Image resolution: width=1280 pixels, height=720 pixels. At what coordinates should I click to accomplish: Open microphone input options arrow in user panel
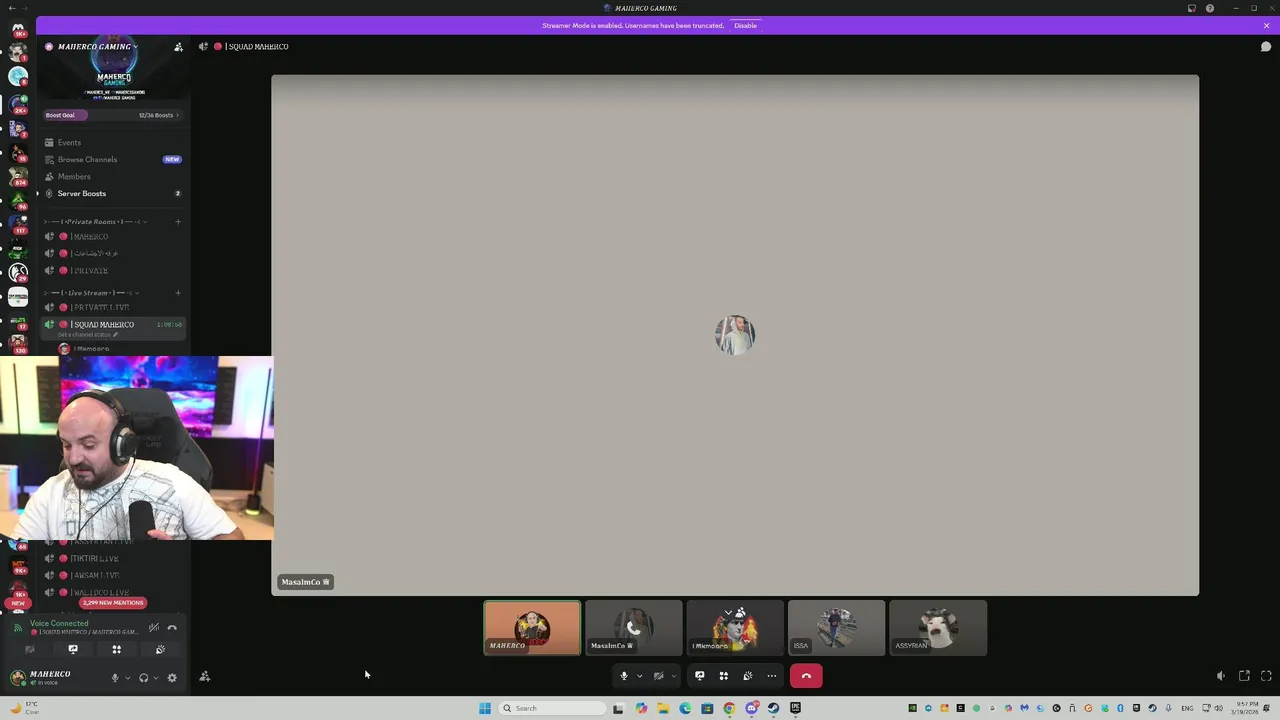click(x=127, y=678)
